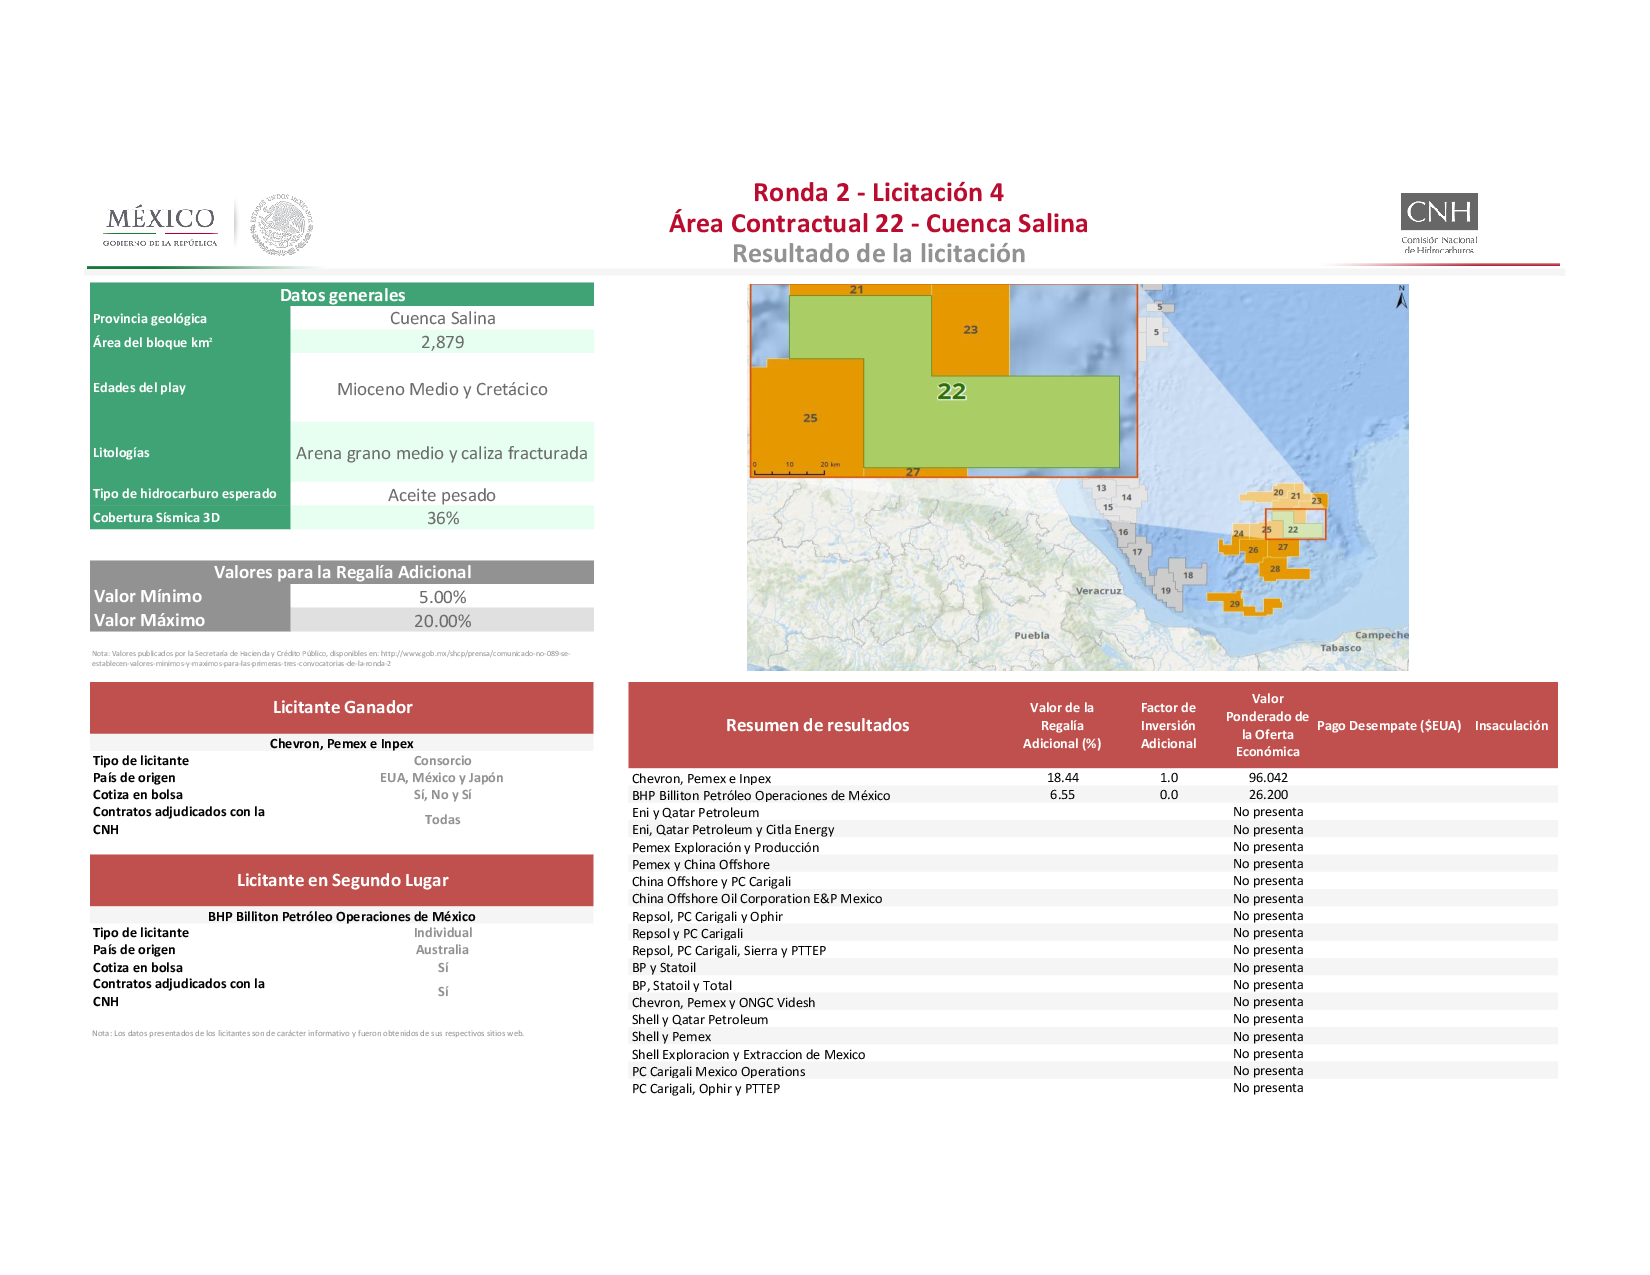This screenshot has width=1650, height=1275.
Task: Click 'Chevron, Pemex e Inpex' row in results table
Action: [x=1093, y=778]
